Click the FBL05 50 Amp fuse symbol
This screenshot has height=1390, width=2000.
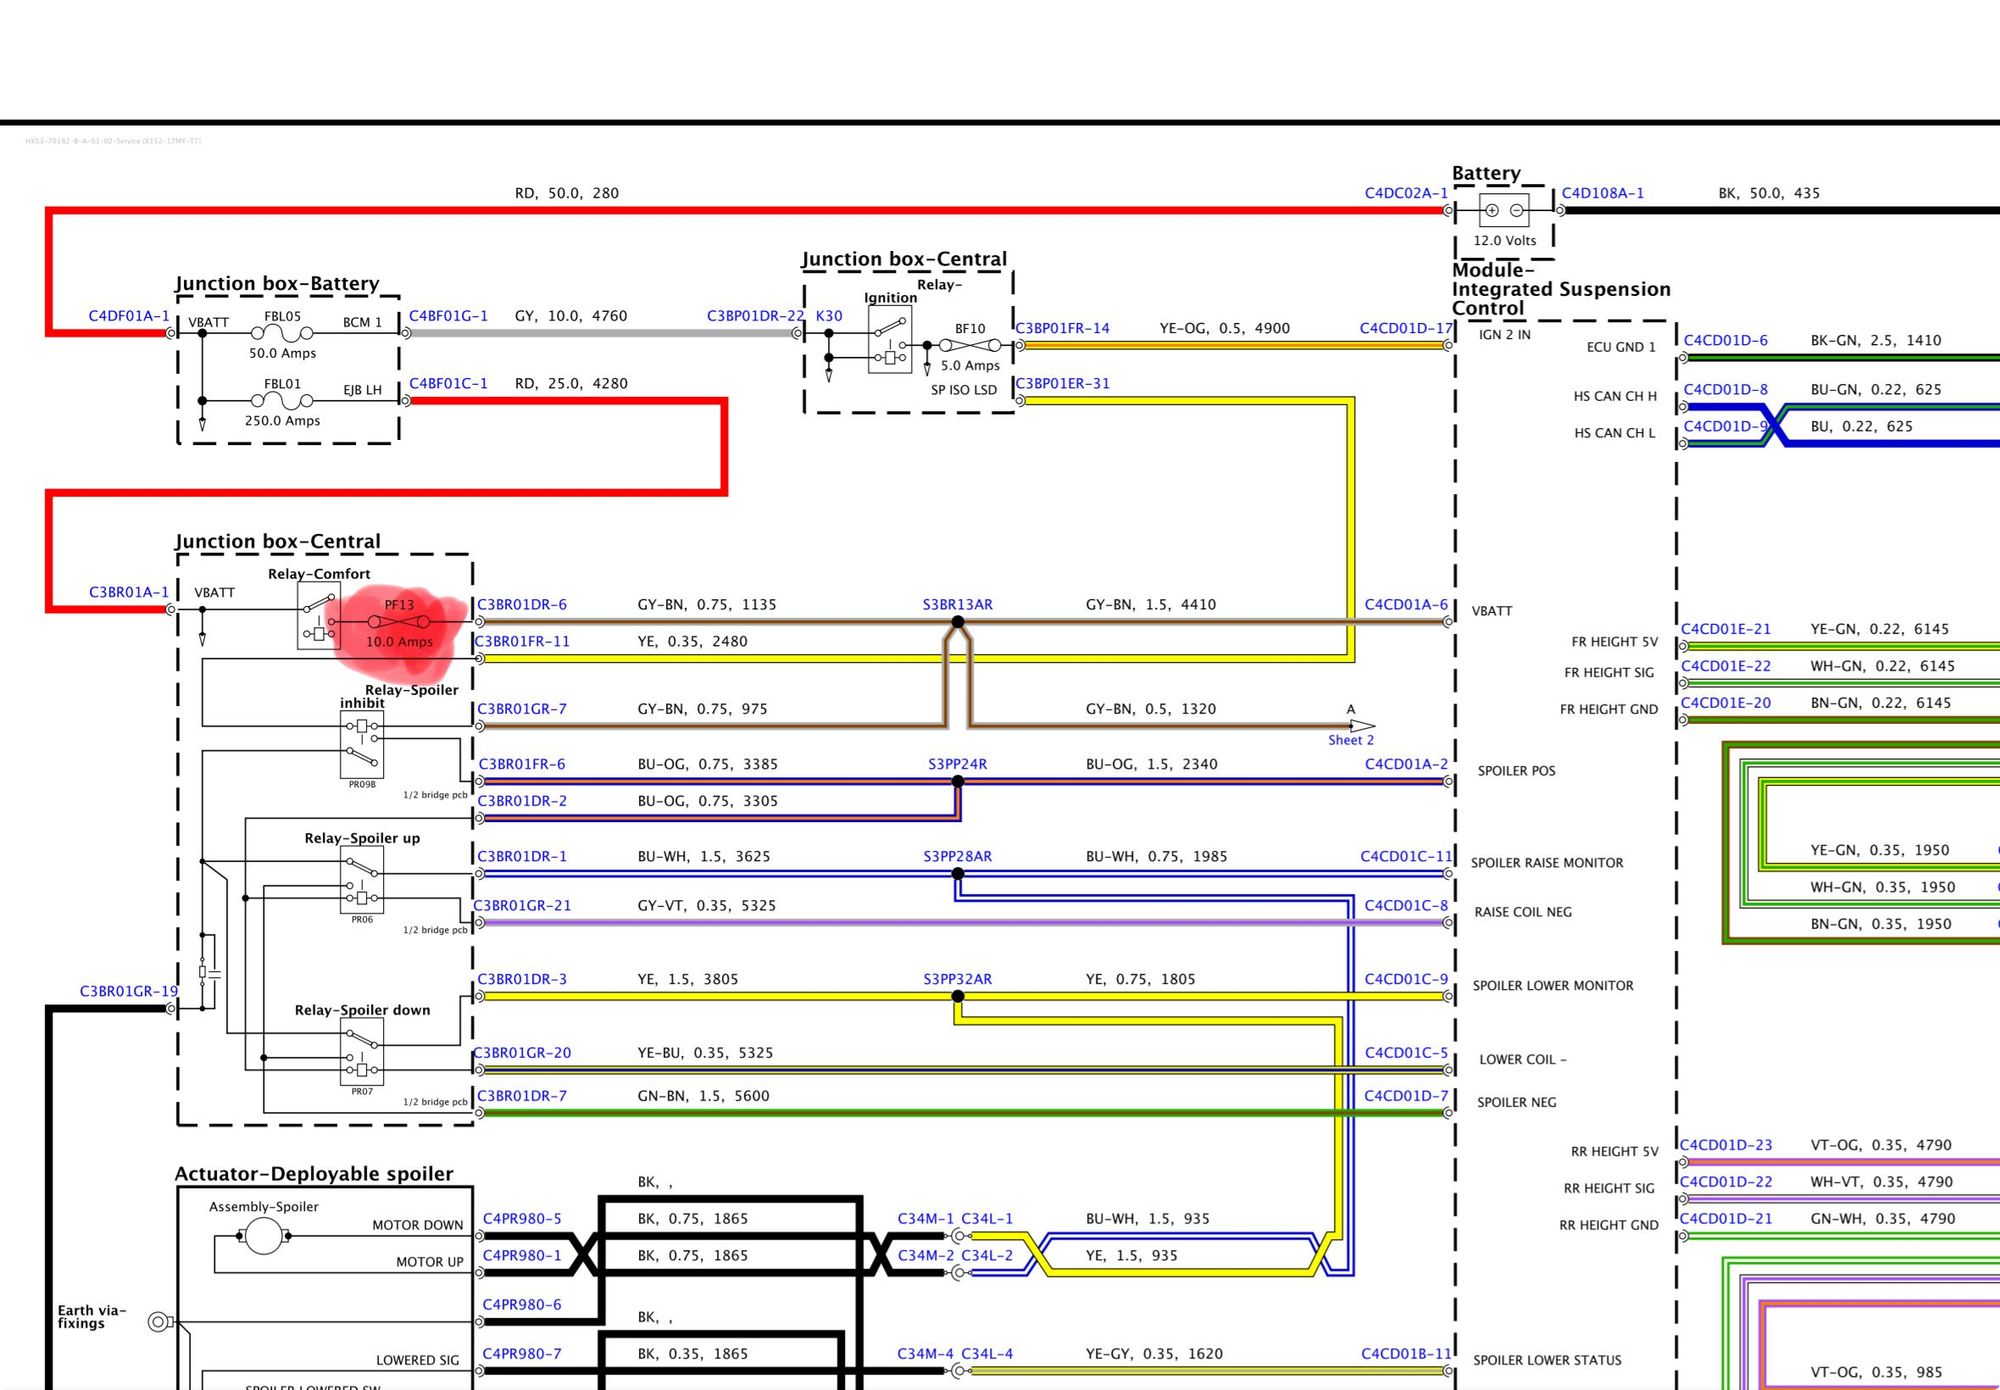click(283, 333)
